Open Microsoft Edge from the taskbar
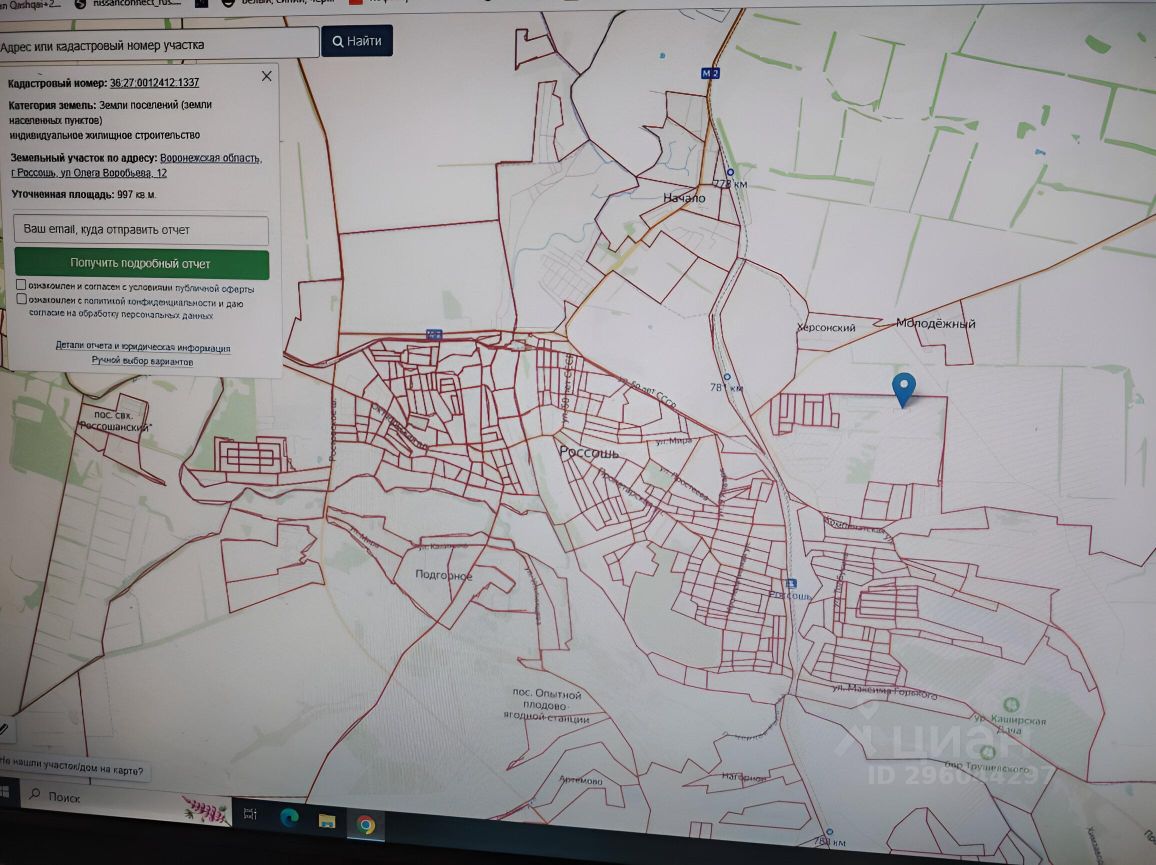The height and width of the screenshot is (865, 1156). pos(288,817)
